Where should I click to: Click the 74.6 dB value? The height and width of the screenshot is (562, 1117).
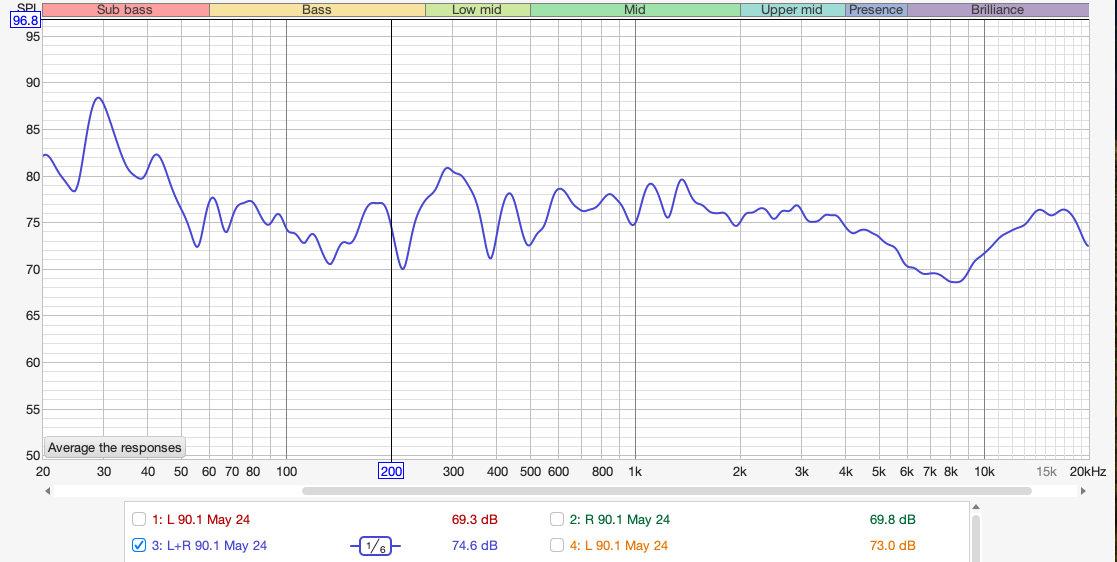pyautogui.click(x=474, y=546)
